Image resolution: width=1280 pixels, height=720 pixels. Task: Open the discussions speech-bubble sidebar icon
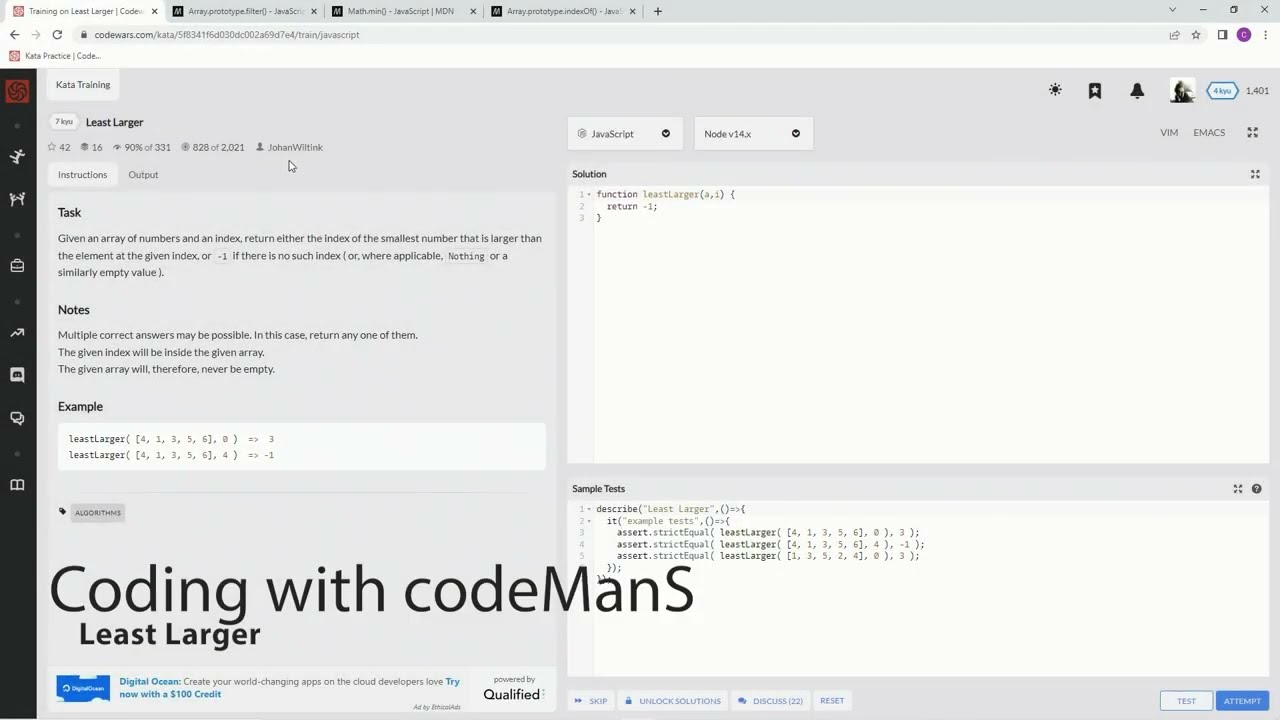click(17, 418)
